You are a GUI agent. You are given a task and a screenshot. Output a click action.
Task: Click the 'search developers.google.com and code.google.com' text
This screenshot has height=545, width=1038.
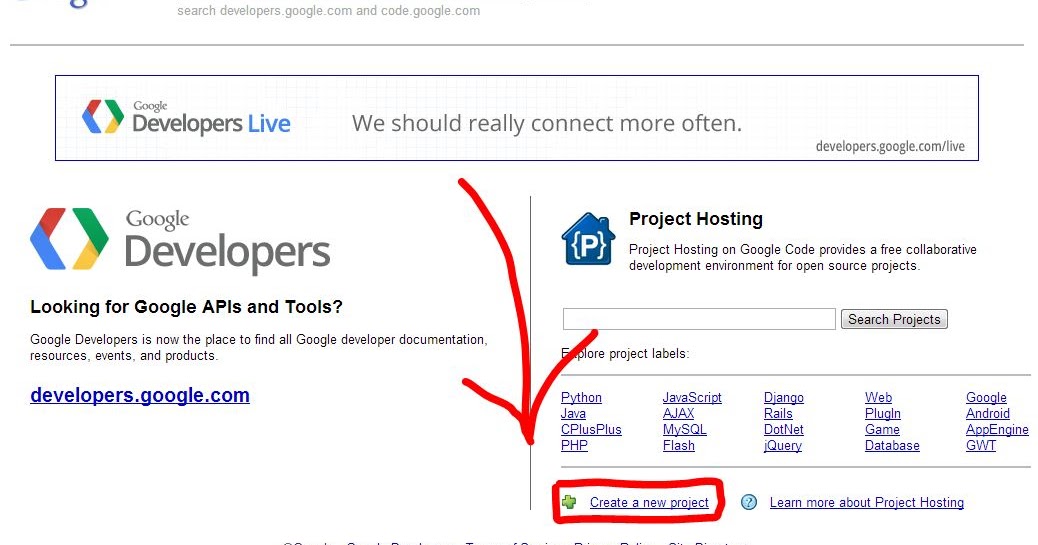pos(328,11)
